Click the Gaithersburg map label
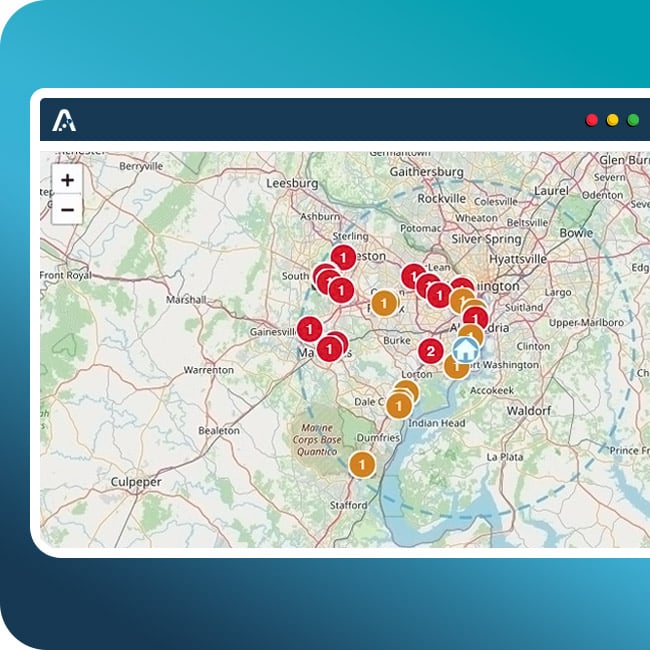Screen dimensions: 650x650 (x=427, y=172)
